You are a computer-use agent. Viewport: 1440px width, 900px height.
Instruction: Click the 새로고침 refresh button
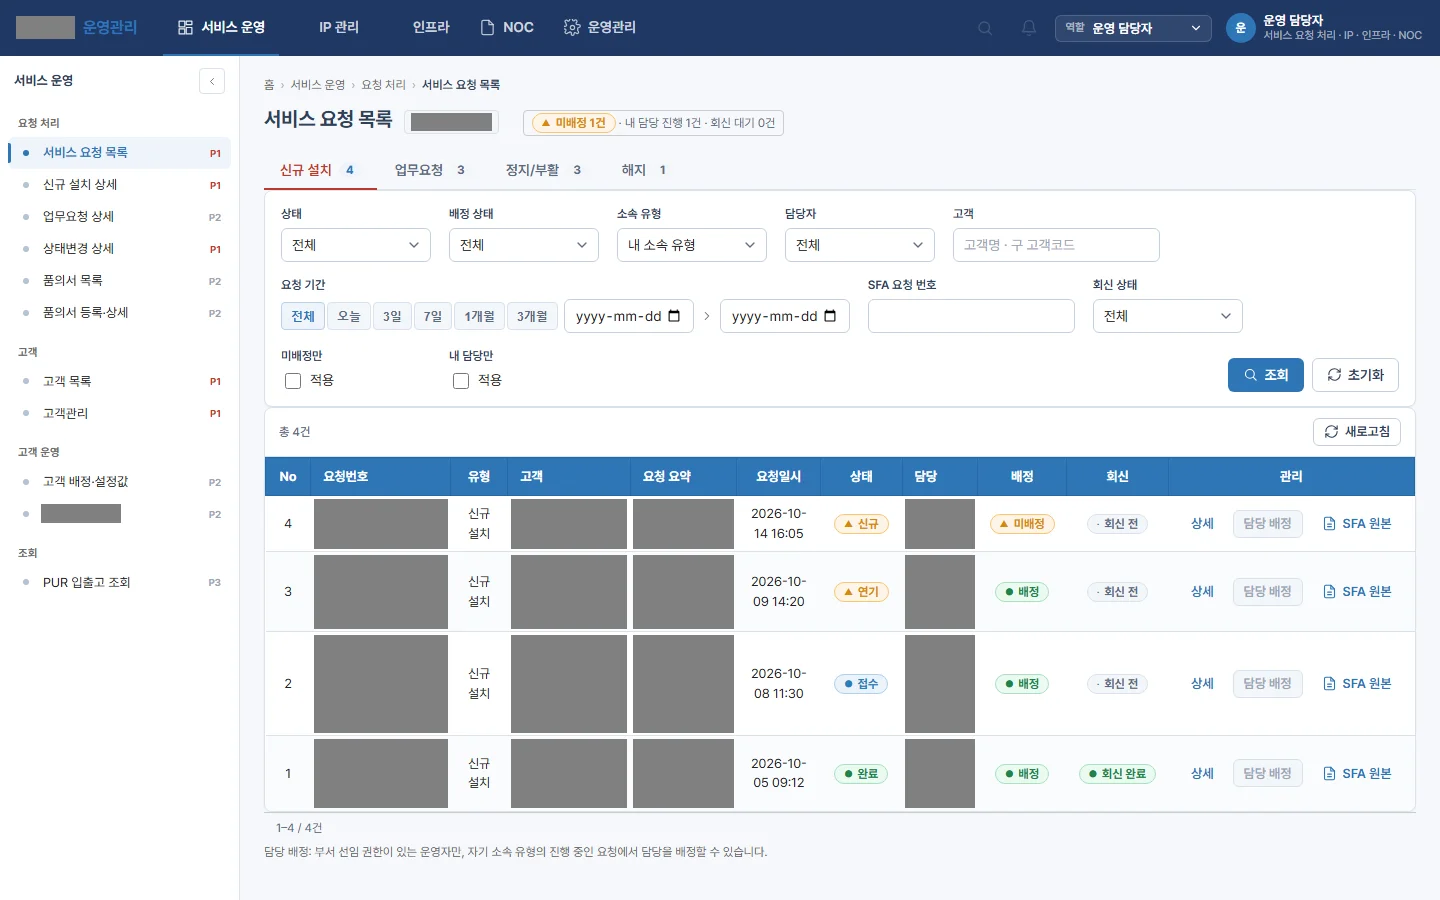click(x=1357, y=432)
